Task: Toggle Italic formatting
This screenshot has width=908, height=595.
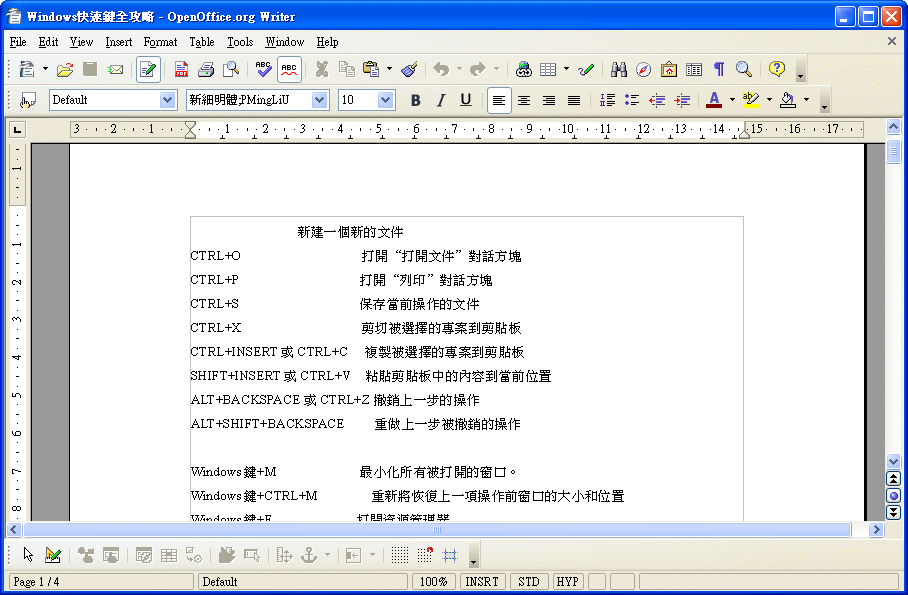Action: pos(441,100)
